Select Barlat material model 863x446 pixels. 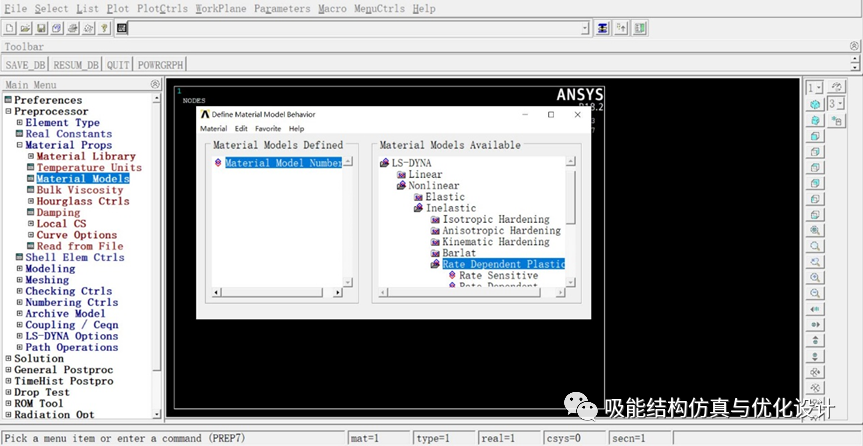point(459,253)
